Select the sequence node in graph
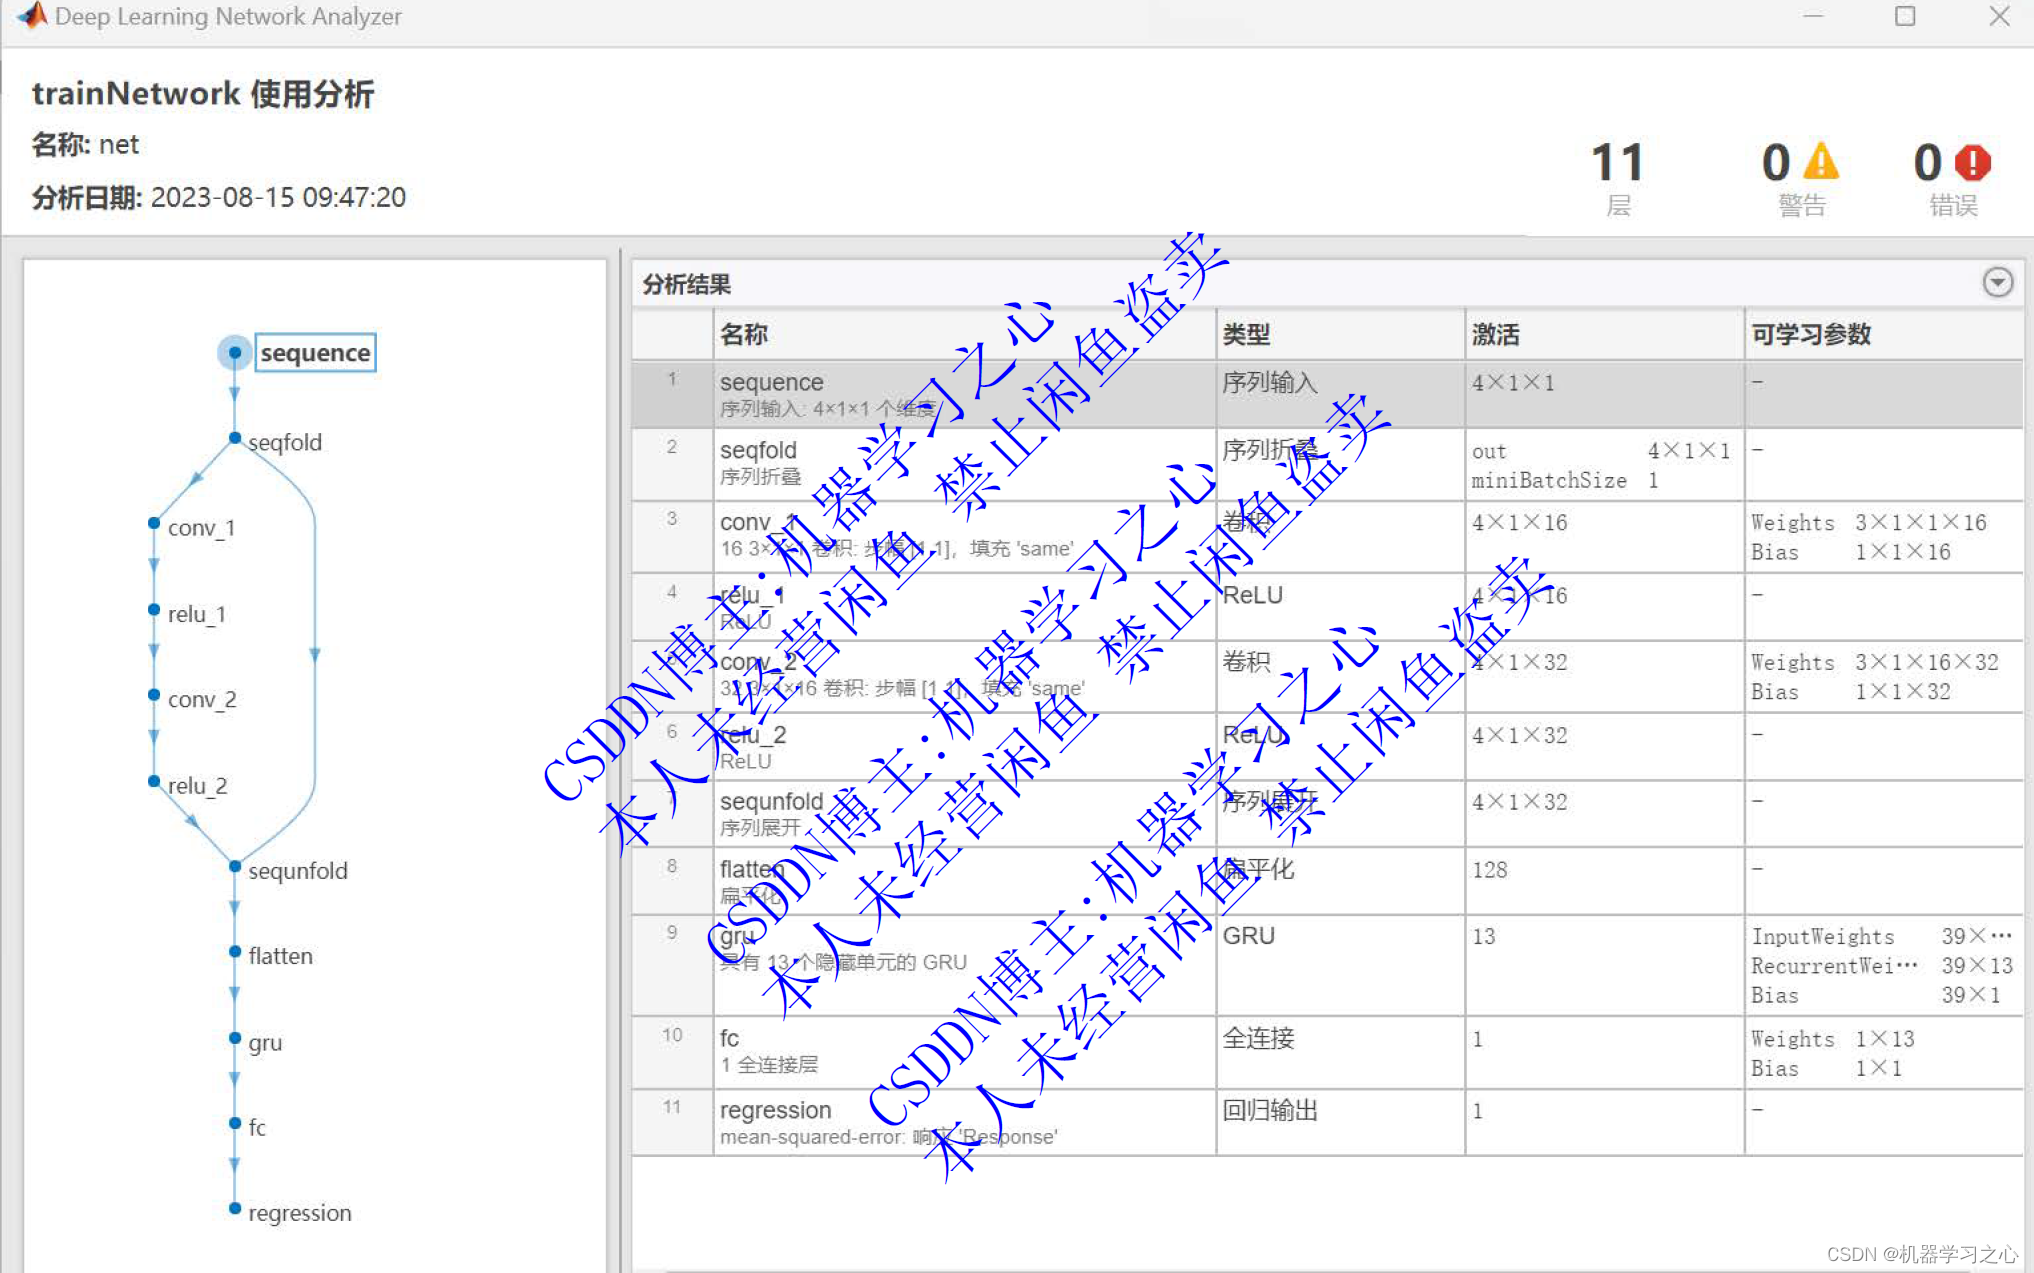 click(234, 352)
